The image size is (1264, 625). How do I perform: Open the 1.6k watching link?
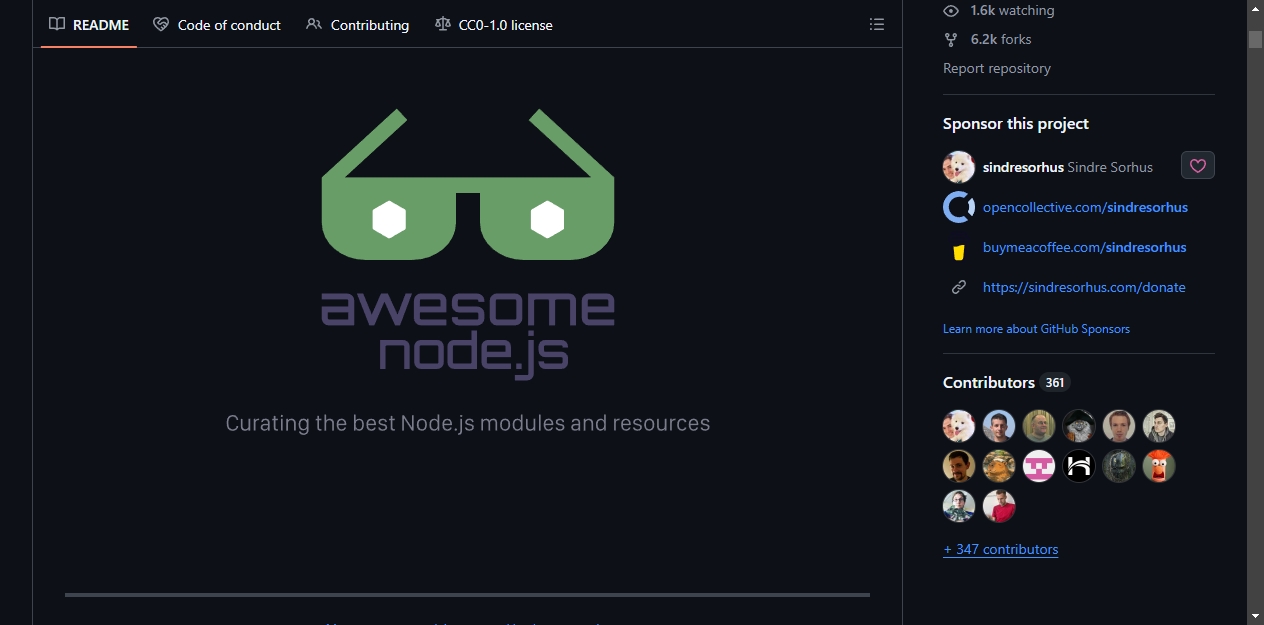click(1012, 10)
